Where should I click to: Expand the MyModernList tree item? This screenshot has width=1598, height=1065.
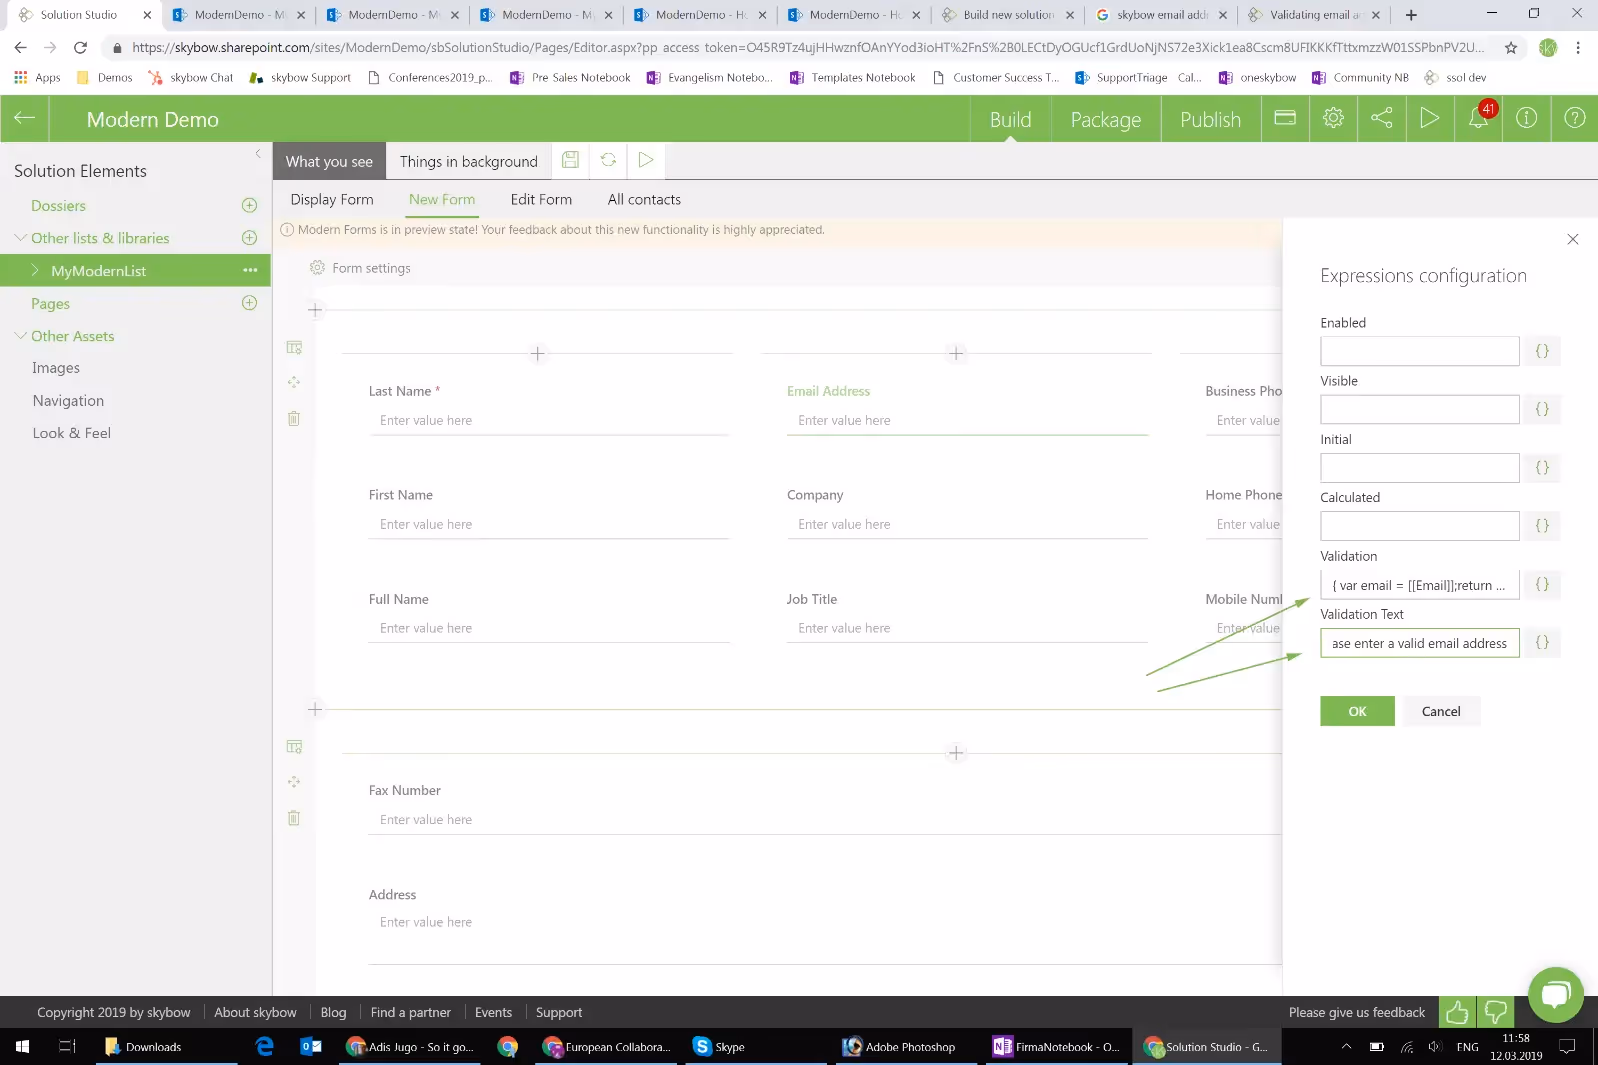[x=35, y=270]
